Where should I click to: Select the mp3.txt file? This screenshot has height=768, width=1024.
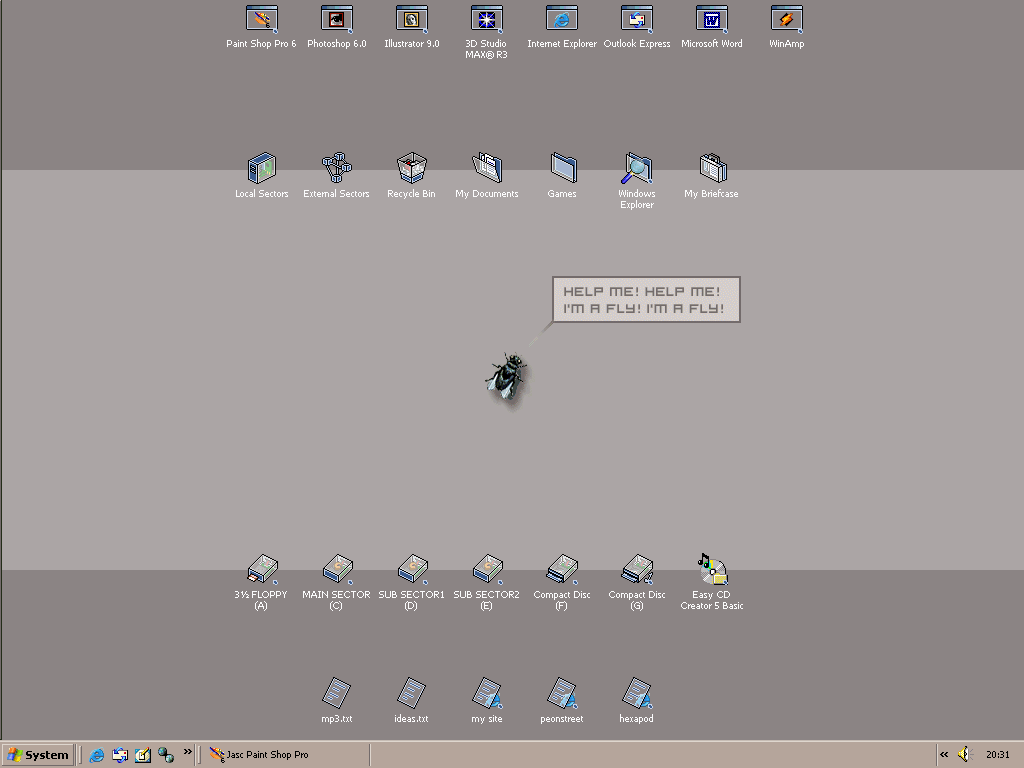(337, 693)
